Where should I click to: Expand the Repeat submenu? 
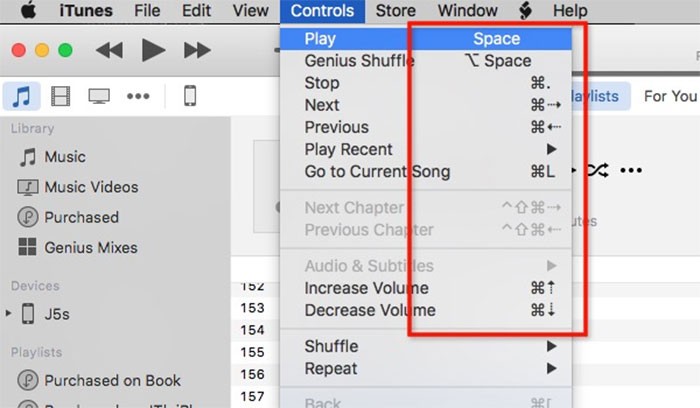pos(329,368)
